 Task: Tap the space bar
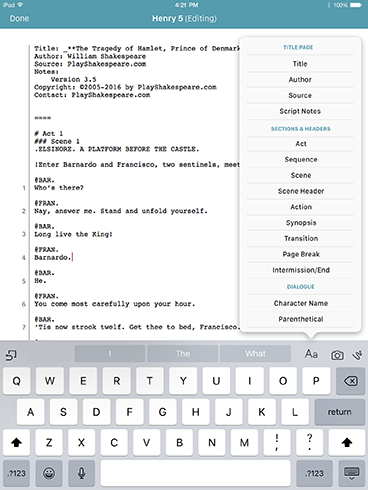(x=195, y=473)
